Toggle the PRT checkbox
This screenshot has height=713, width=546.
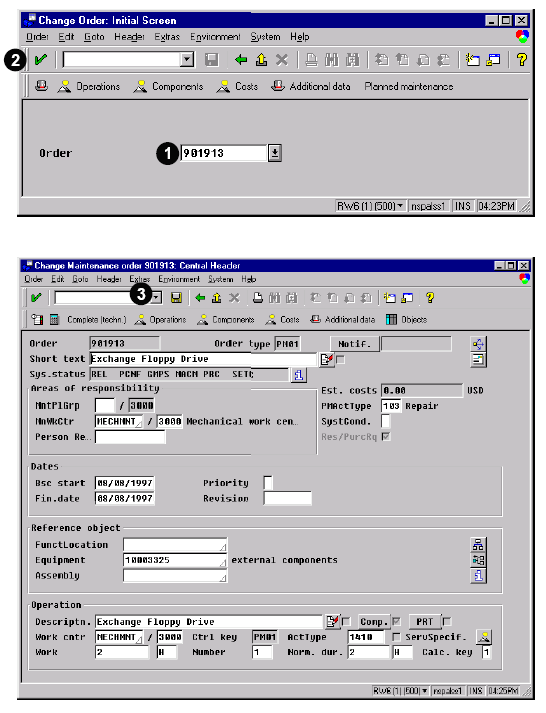pyautogui.click(x=447, y=621)
